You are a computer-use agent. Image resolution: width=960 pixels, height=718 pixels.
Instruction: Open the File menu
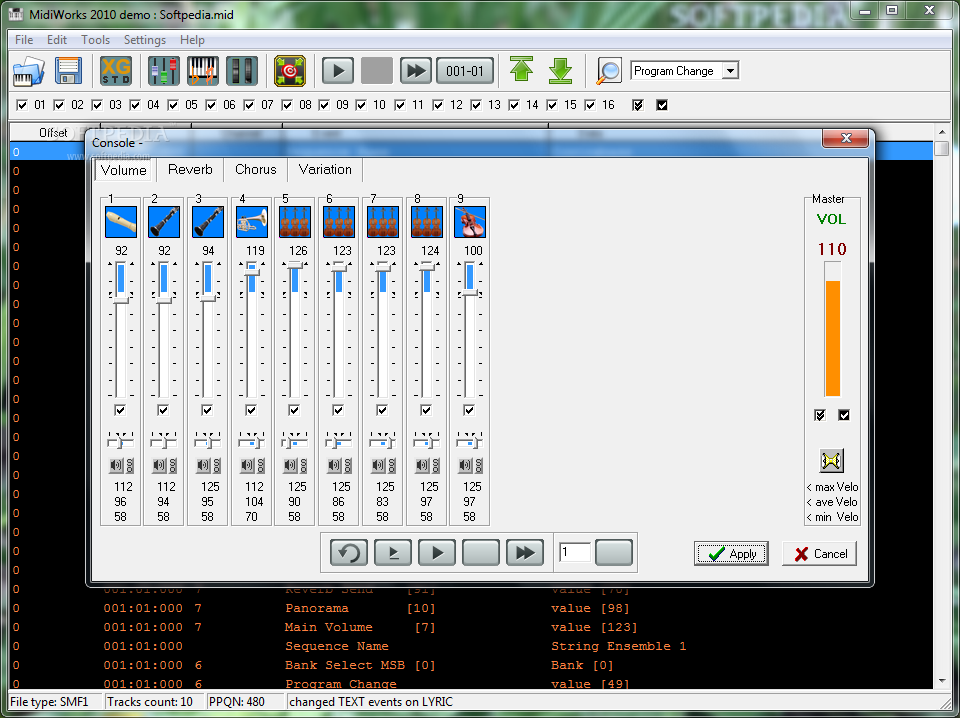click(24, 40)
